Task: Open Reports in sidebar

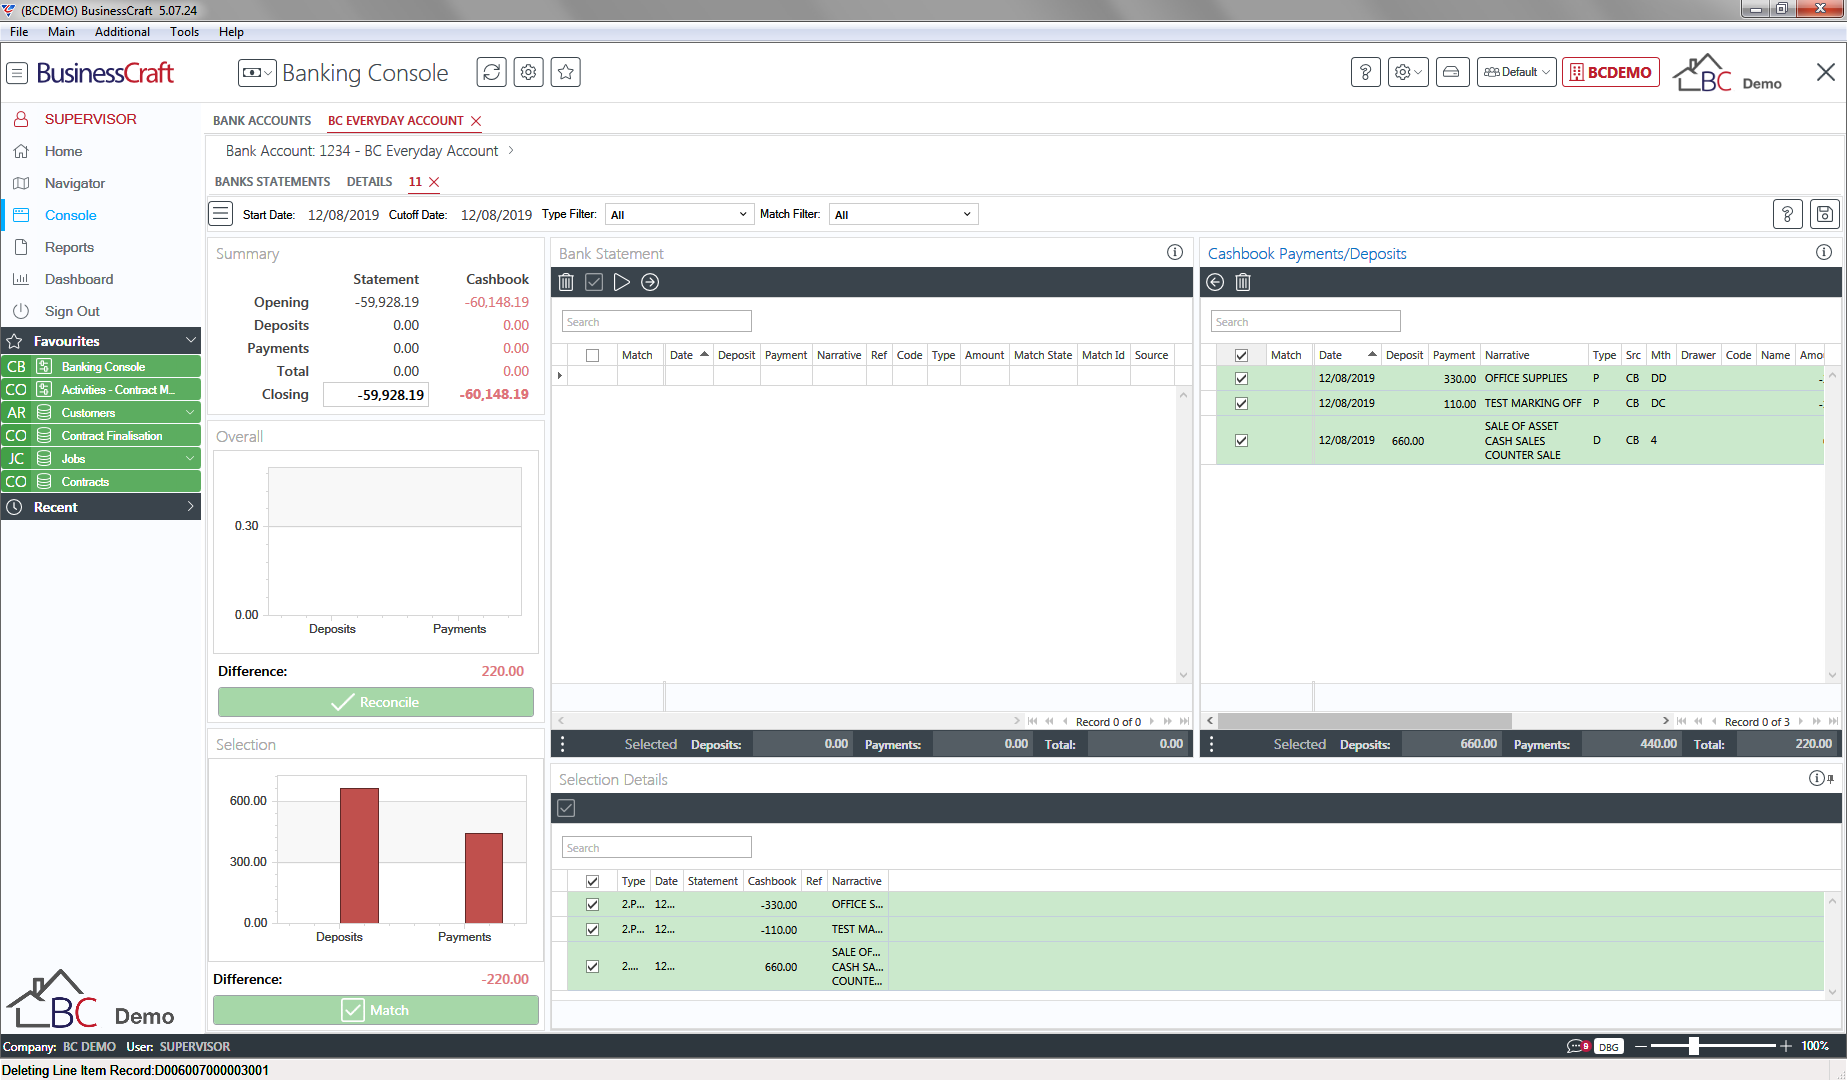Action: point(69,247)
